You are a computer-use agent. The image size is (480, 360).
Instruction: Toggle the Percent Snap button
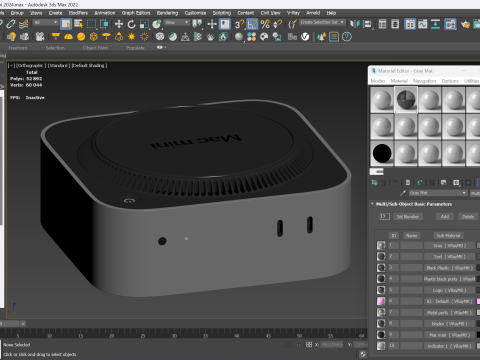[x=265, y=24]
